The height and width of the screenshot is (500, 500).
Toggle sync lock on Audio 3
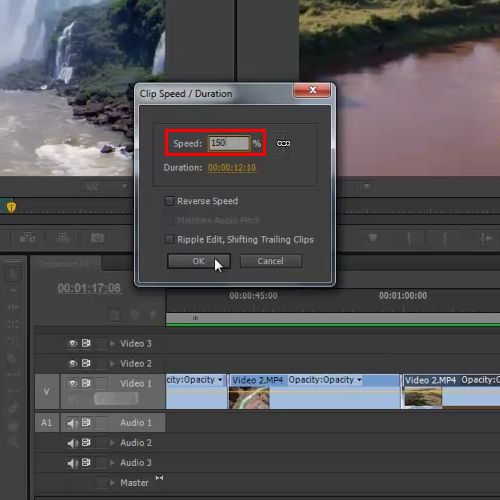(86, 462)
